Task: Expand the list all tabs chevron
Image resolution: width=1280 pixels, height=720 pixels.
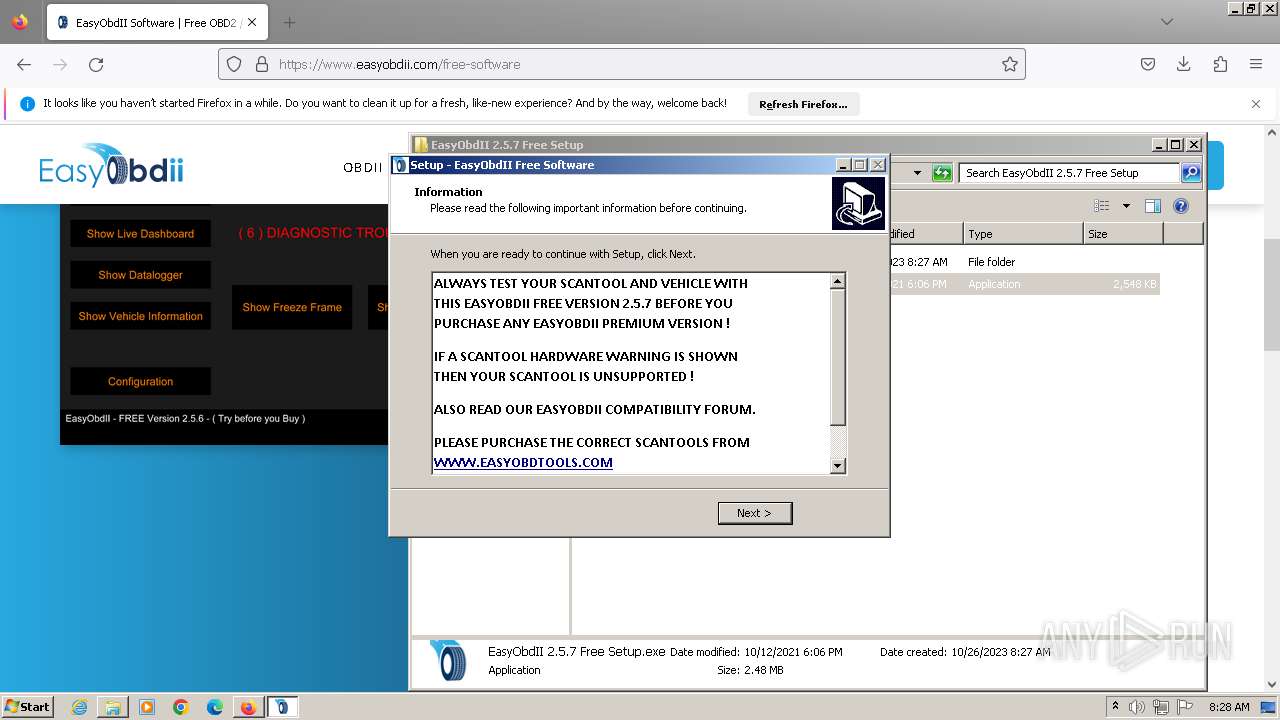Action: 1167,22
